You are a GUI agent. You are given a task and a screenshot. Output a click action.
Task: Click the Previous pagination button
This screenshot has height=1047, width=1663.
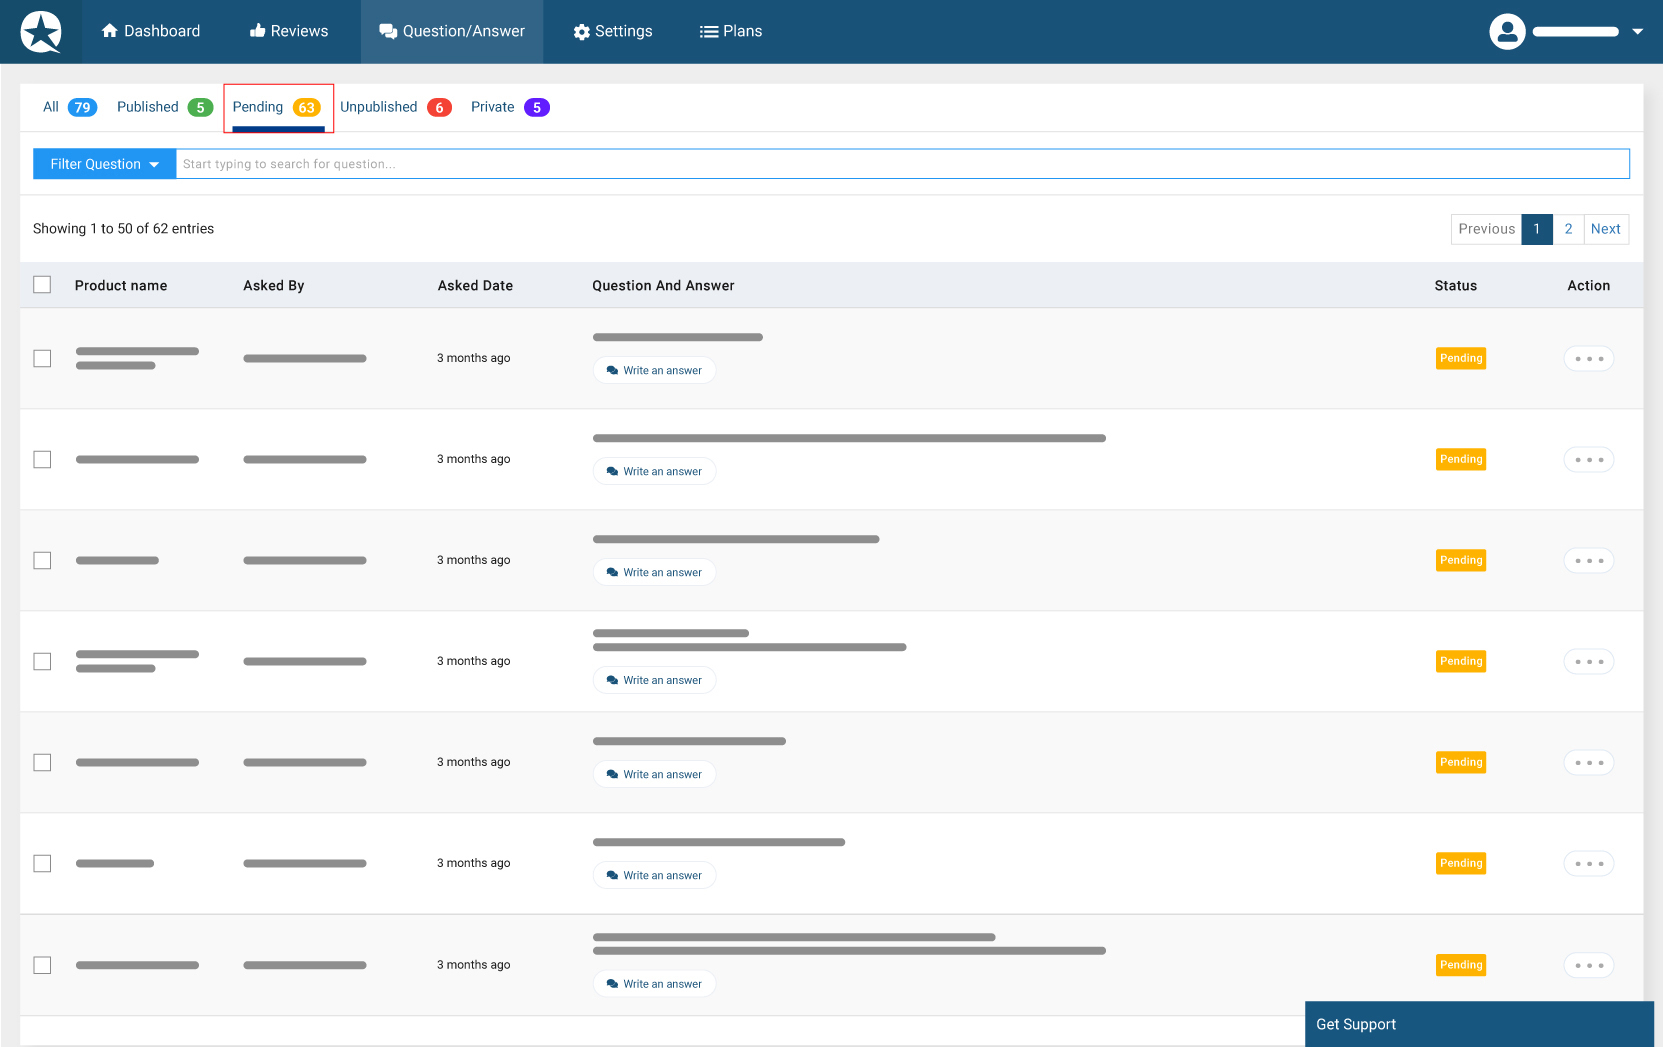pos(1486,229)
